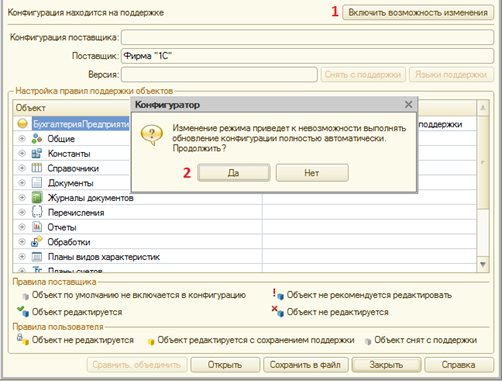502x381 pixels.
Task: Select the Отчеты row text
Action: point(62,227)
